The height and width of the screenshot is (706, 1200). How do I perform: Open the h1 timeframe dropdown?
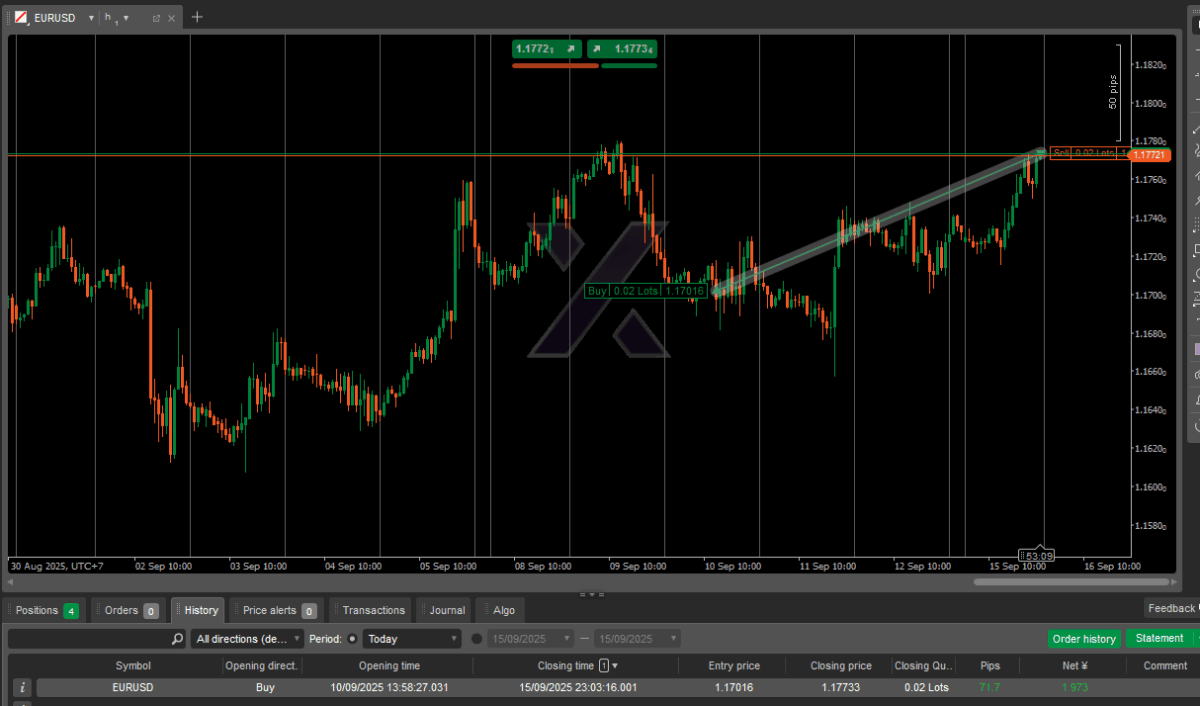click(117, 18)
